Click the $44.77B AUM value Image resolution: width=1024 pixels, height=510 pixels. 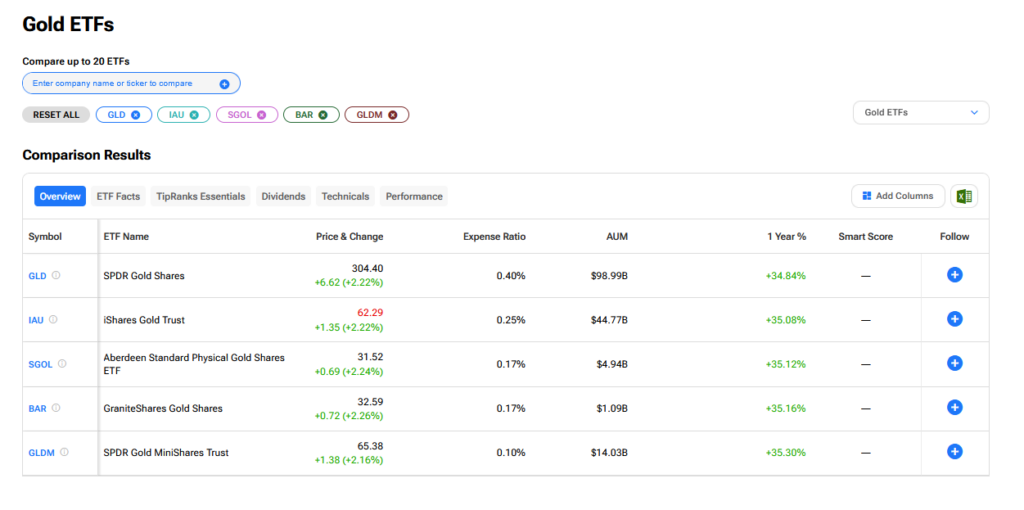(x=609, y=320)
